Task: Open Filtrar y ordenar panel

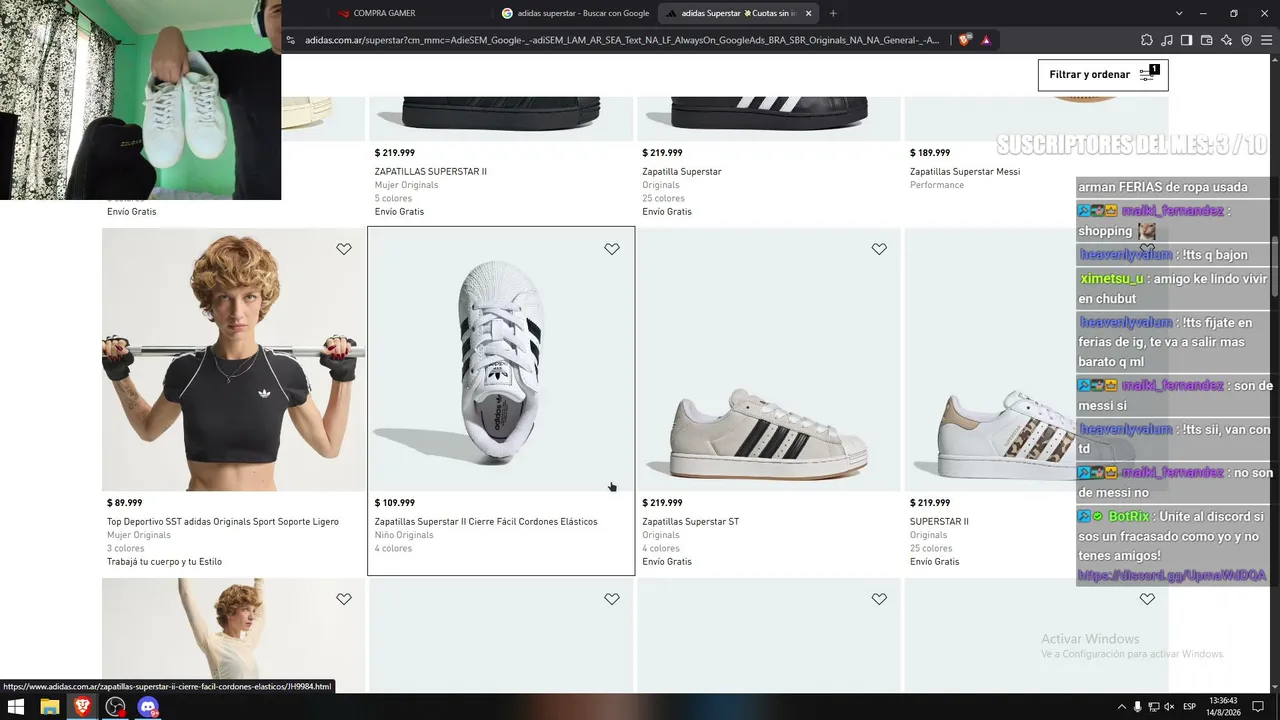Action: click(1103, 75)
